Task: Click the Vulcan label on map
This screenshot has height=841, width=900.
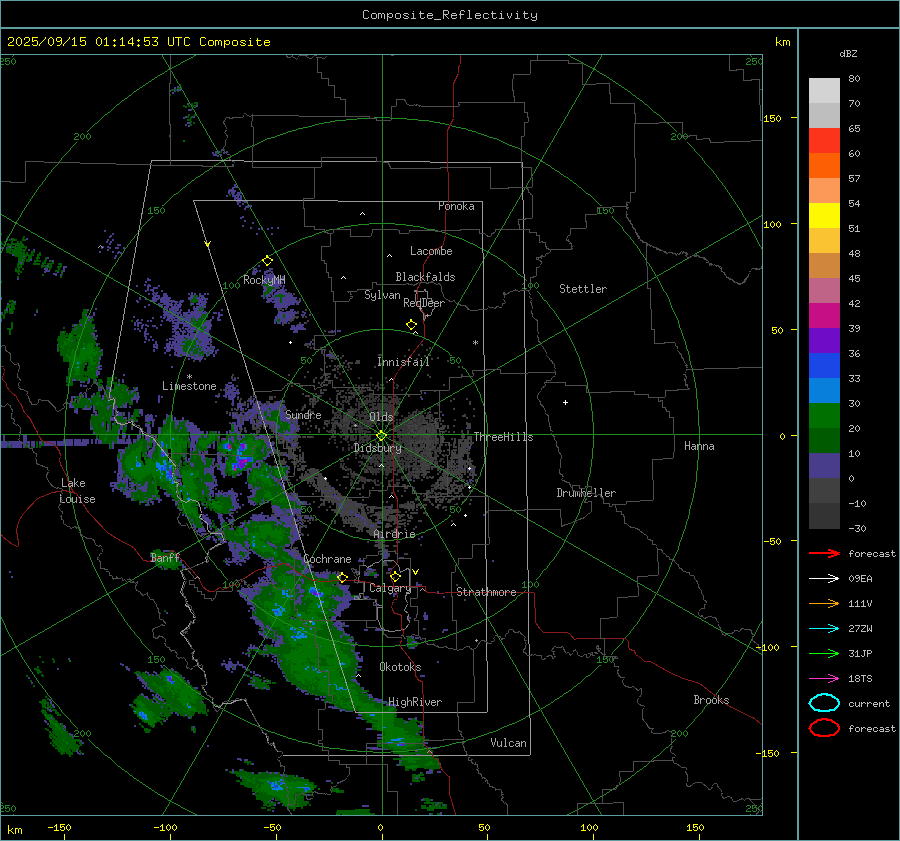Action: 508,743
